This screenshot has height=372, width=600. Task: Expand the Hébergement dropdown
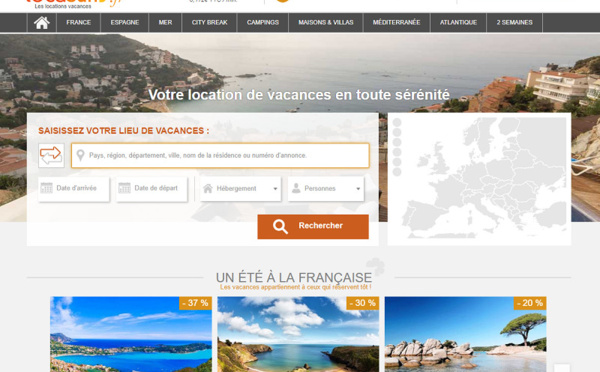[240, 189]
